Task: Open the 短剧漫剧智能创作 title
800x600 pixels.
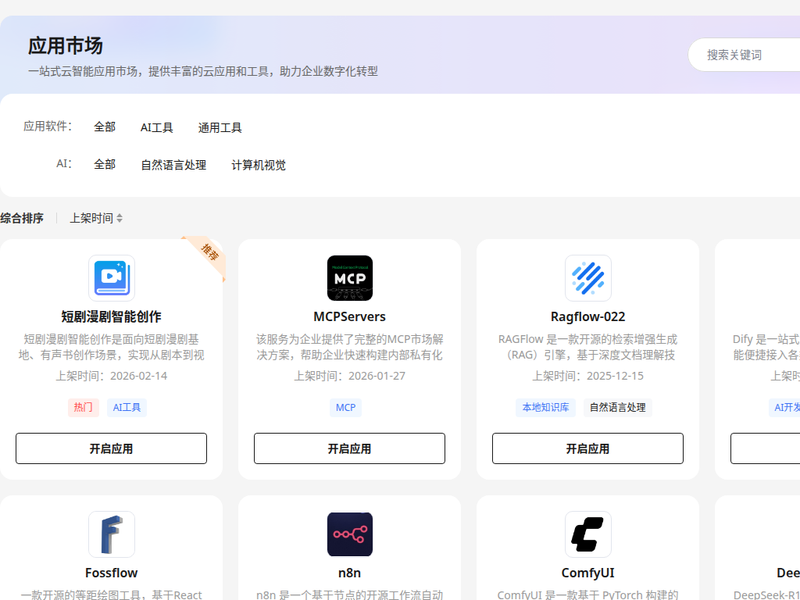Action: 111,316
